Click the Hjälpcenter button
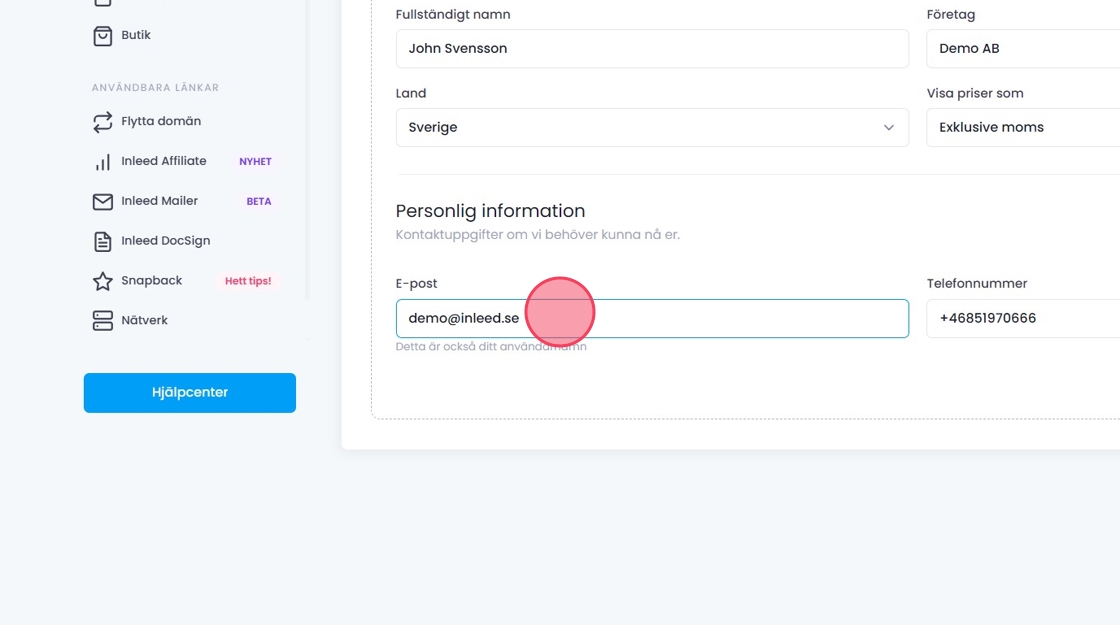The image size is (1120, 625). [x=190, y=393]
